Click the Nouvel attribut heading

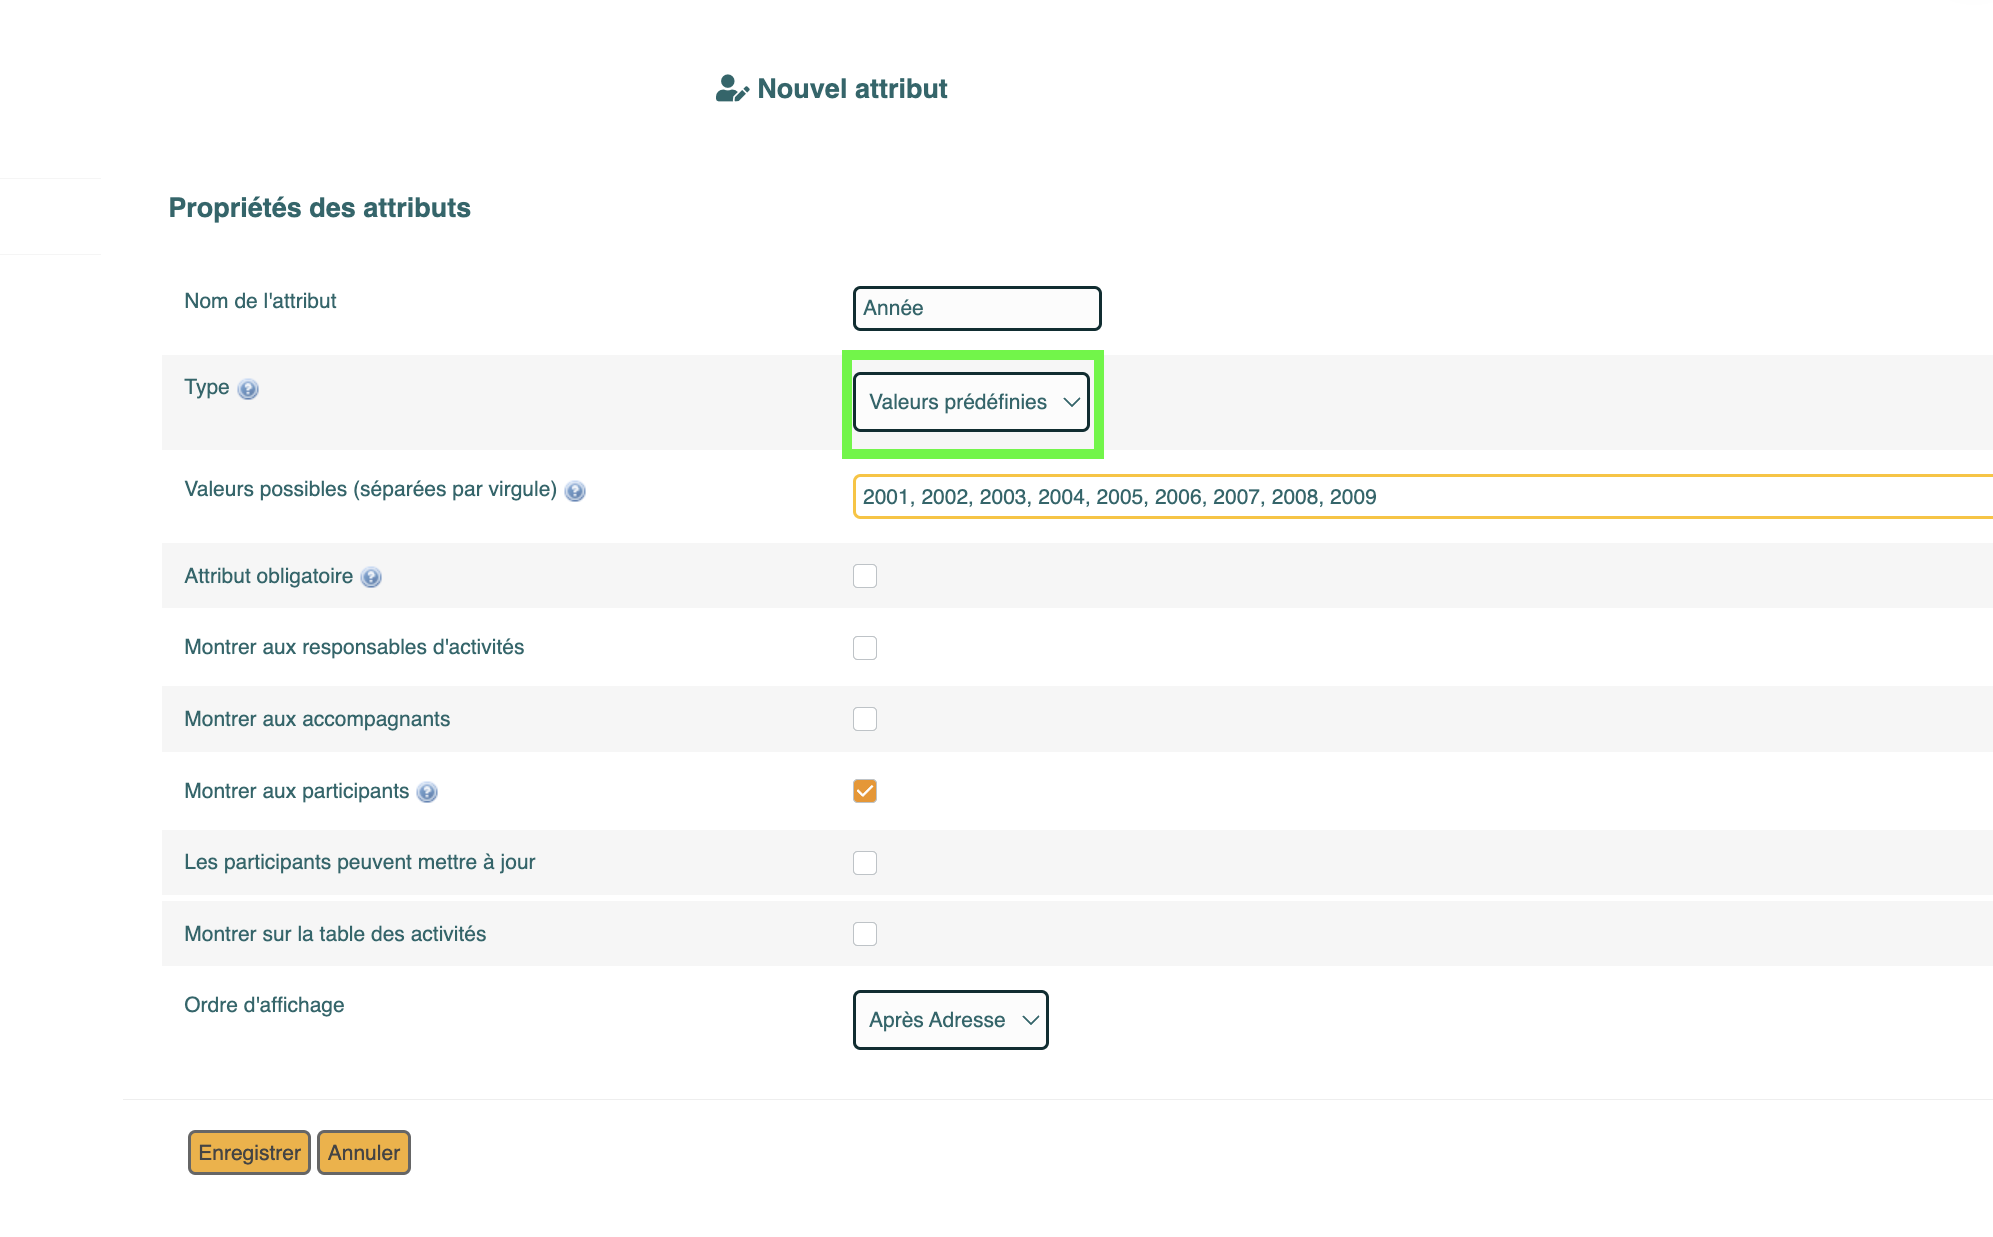pos(852,89)
